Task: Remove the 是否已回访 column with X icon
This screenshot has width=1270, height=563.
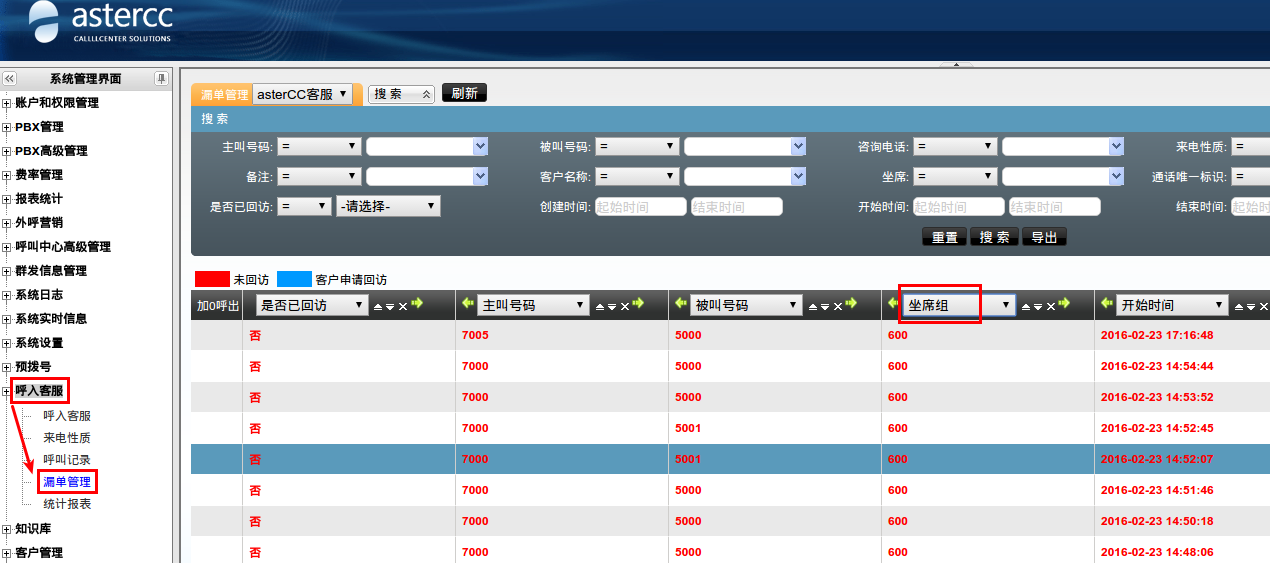Action: click(x=403, y=306)
